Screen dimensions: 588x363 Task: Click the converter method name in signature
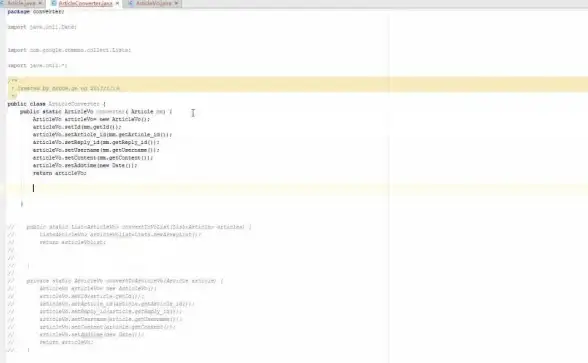pyautogui.click(x=110, y=112)
